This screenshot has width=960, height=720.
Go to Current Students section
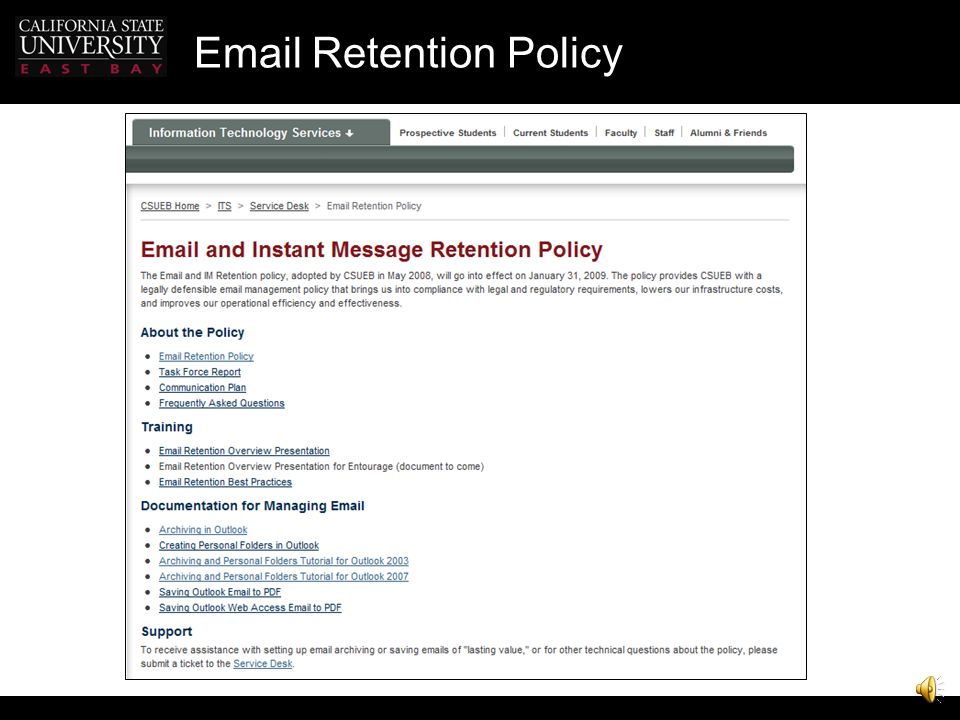(550, 133)
